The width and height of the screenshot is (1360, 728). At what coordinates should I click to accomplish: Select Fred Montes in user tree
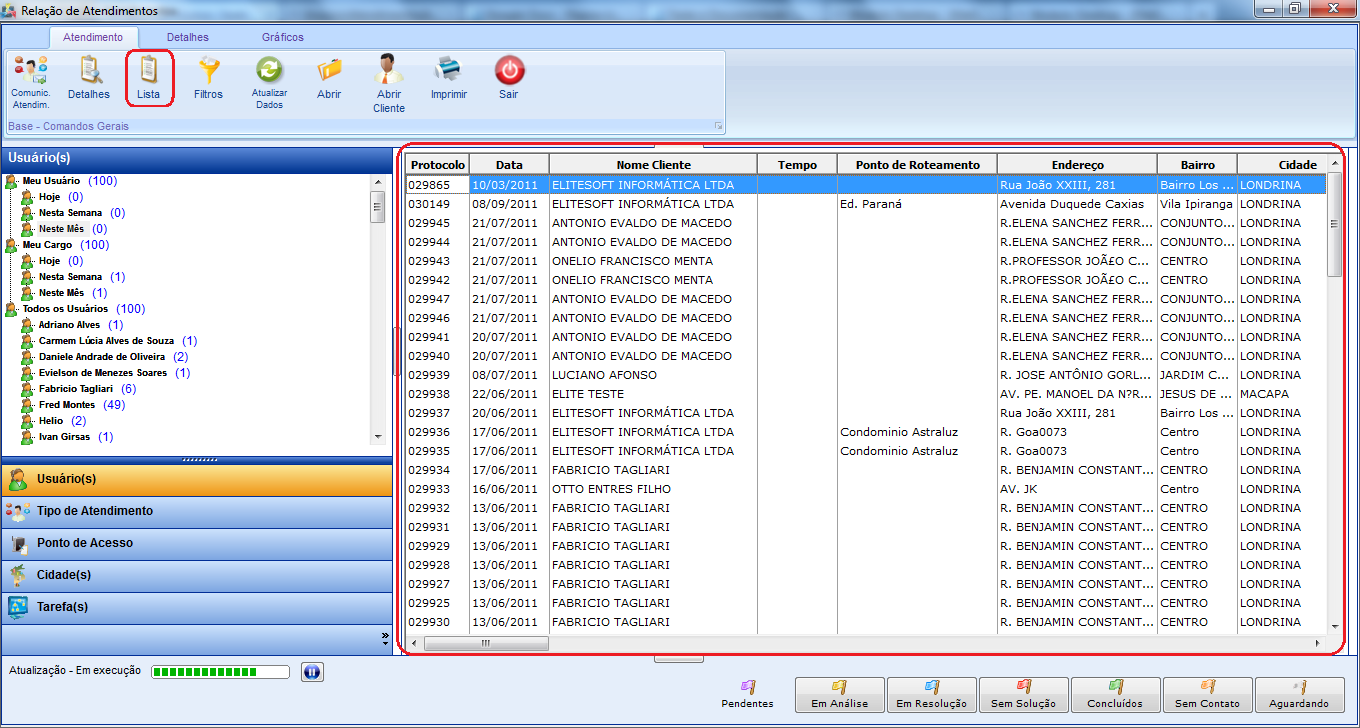pos(67,405)
